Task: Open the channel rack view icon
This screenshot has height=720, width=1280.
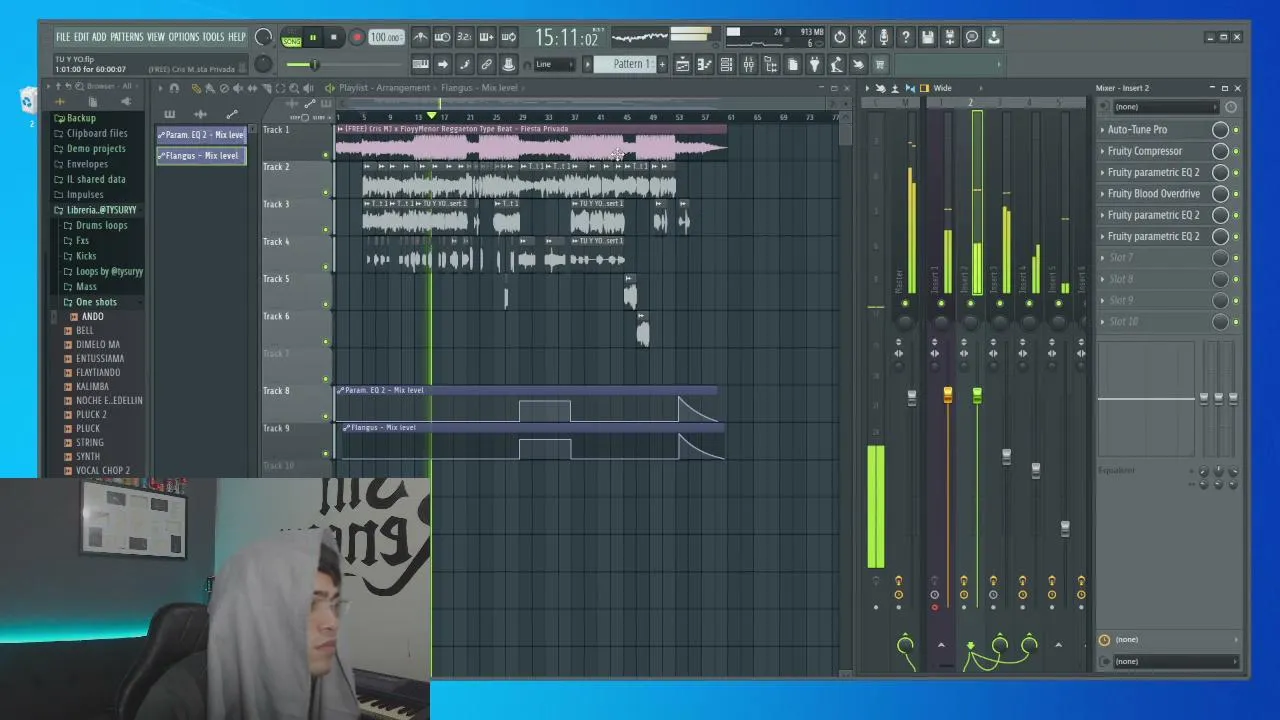Action: tap(726, 64)
